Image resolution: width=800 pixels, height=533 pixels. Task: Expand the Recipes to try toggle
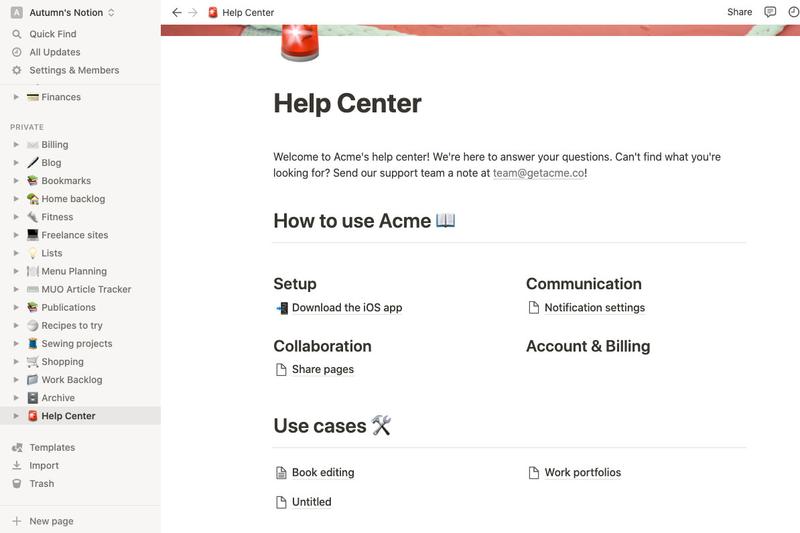click(x=16, y=325)
